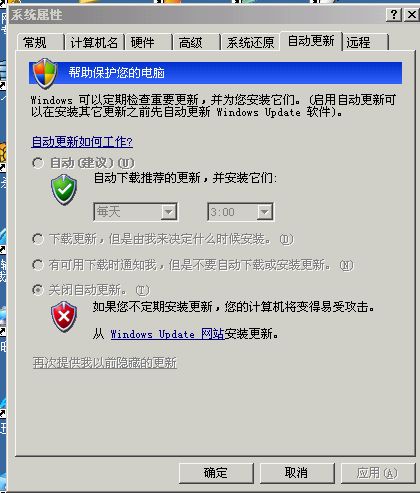Open the Windows Update 网站 link
The image size is (420, 493).
click(167, 334)
